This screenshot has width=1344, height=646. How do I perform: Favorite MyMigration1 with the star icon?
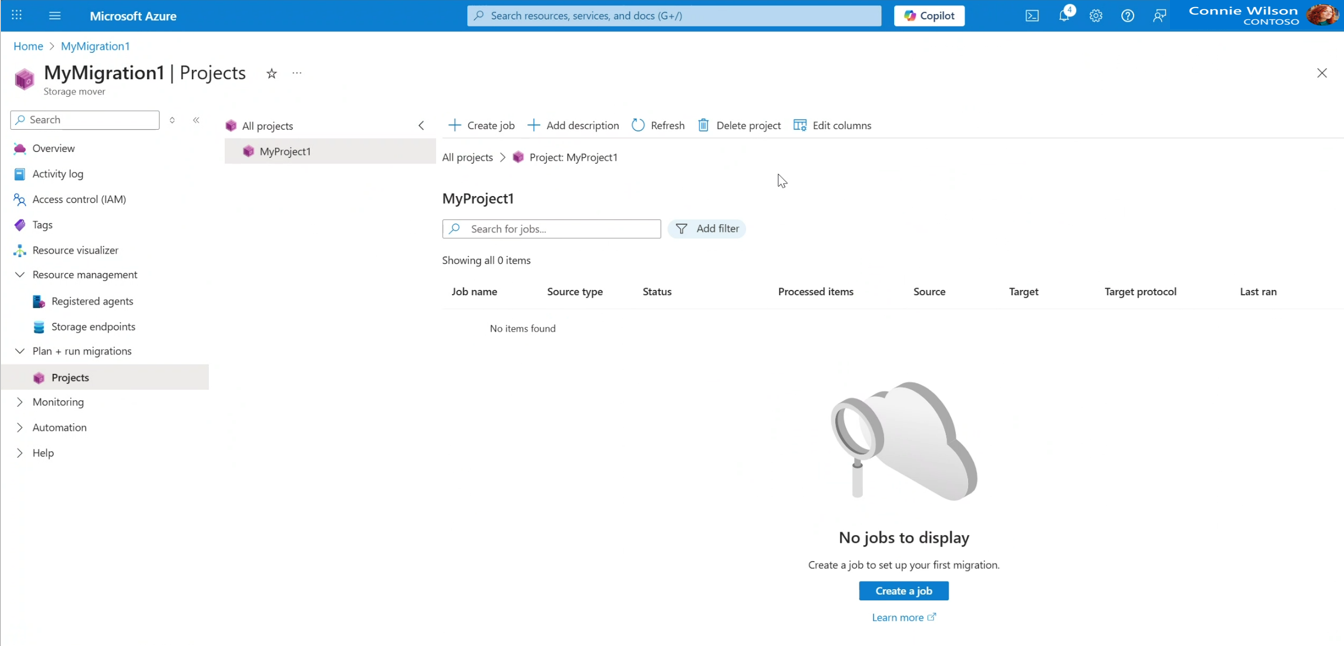point(271,73)
